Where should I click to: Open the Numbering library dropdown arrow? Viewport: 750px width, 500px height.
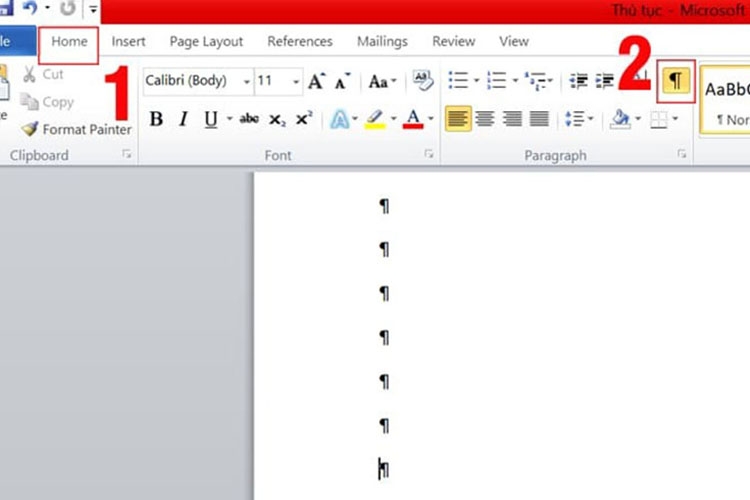(515, 81)
